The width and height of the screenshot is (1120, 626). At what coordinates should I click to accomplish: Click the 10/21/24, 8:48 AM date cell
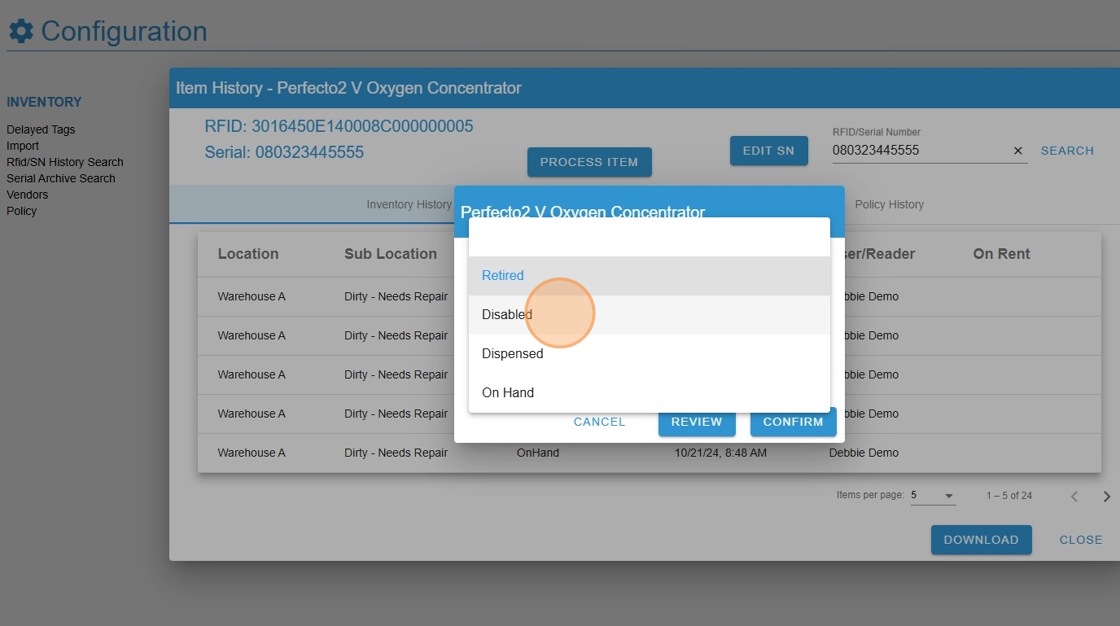(721, 452)
